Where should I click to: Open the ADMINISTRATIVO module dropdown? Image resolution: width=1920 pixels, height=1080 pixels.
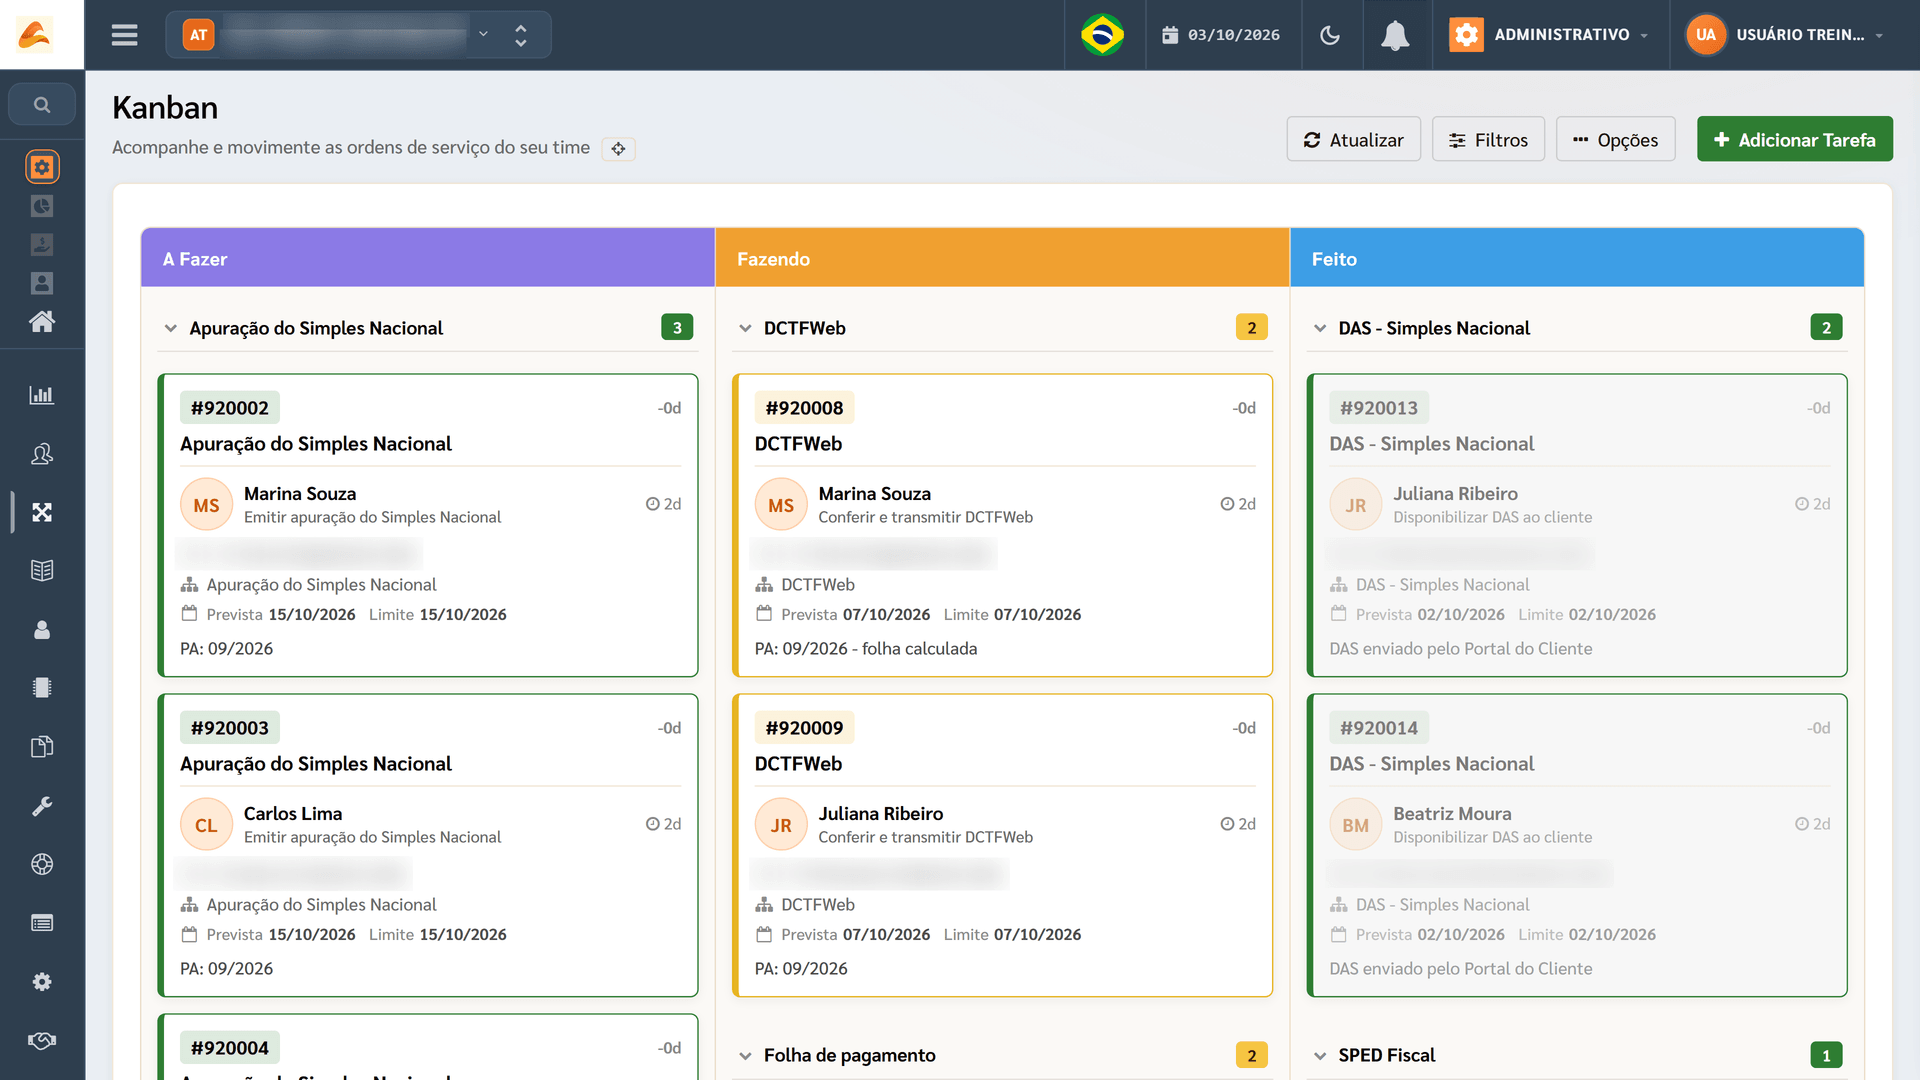(1551, 35)
